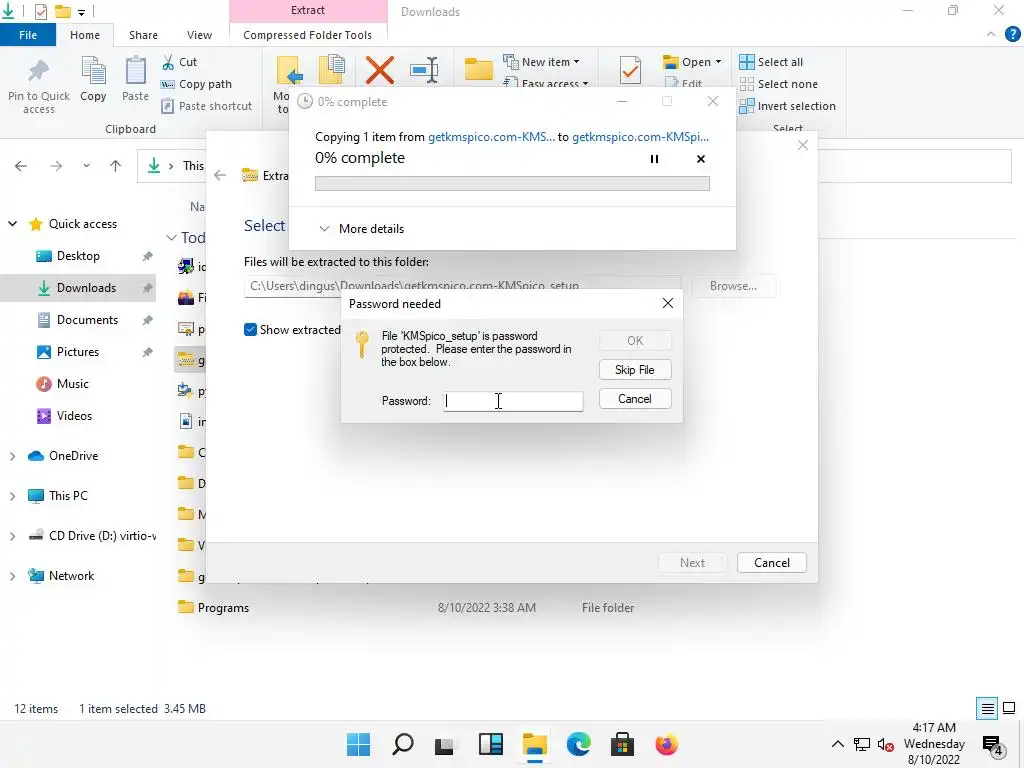Click the Help question mark icon
Screen dimensions: 1024x768
[1012, 35]
